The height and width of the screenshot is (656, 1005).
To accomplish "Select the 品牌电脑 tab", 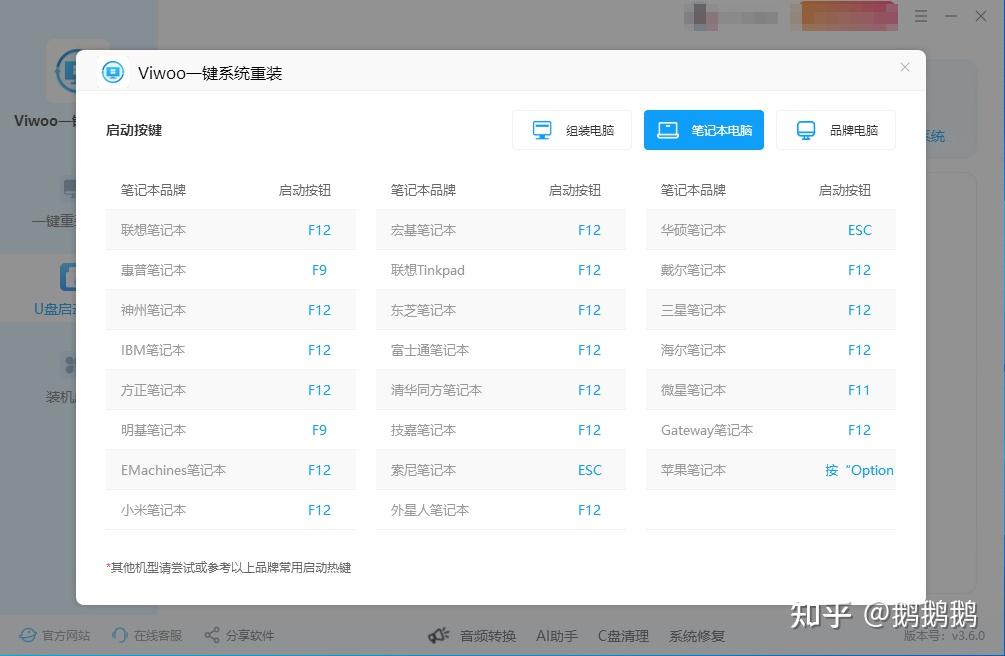I will click(836, 130).
